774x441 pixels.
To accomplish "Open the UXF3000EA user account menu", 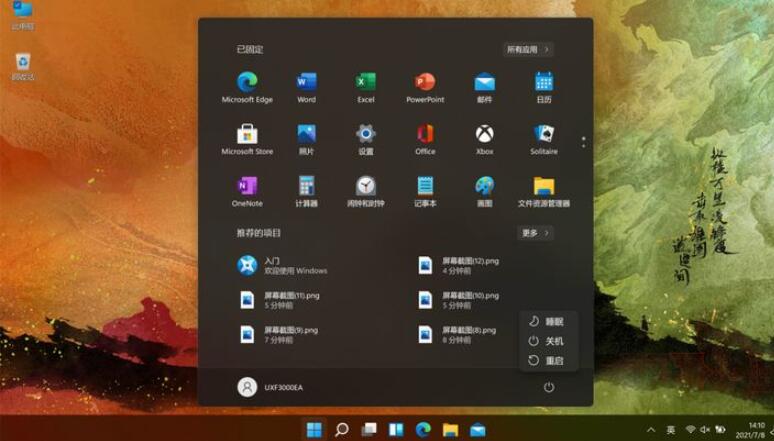I will click(x=271, y=387).
